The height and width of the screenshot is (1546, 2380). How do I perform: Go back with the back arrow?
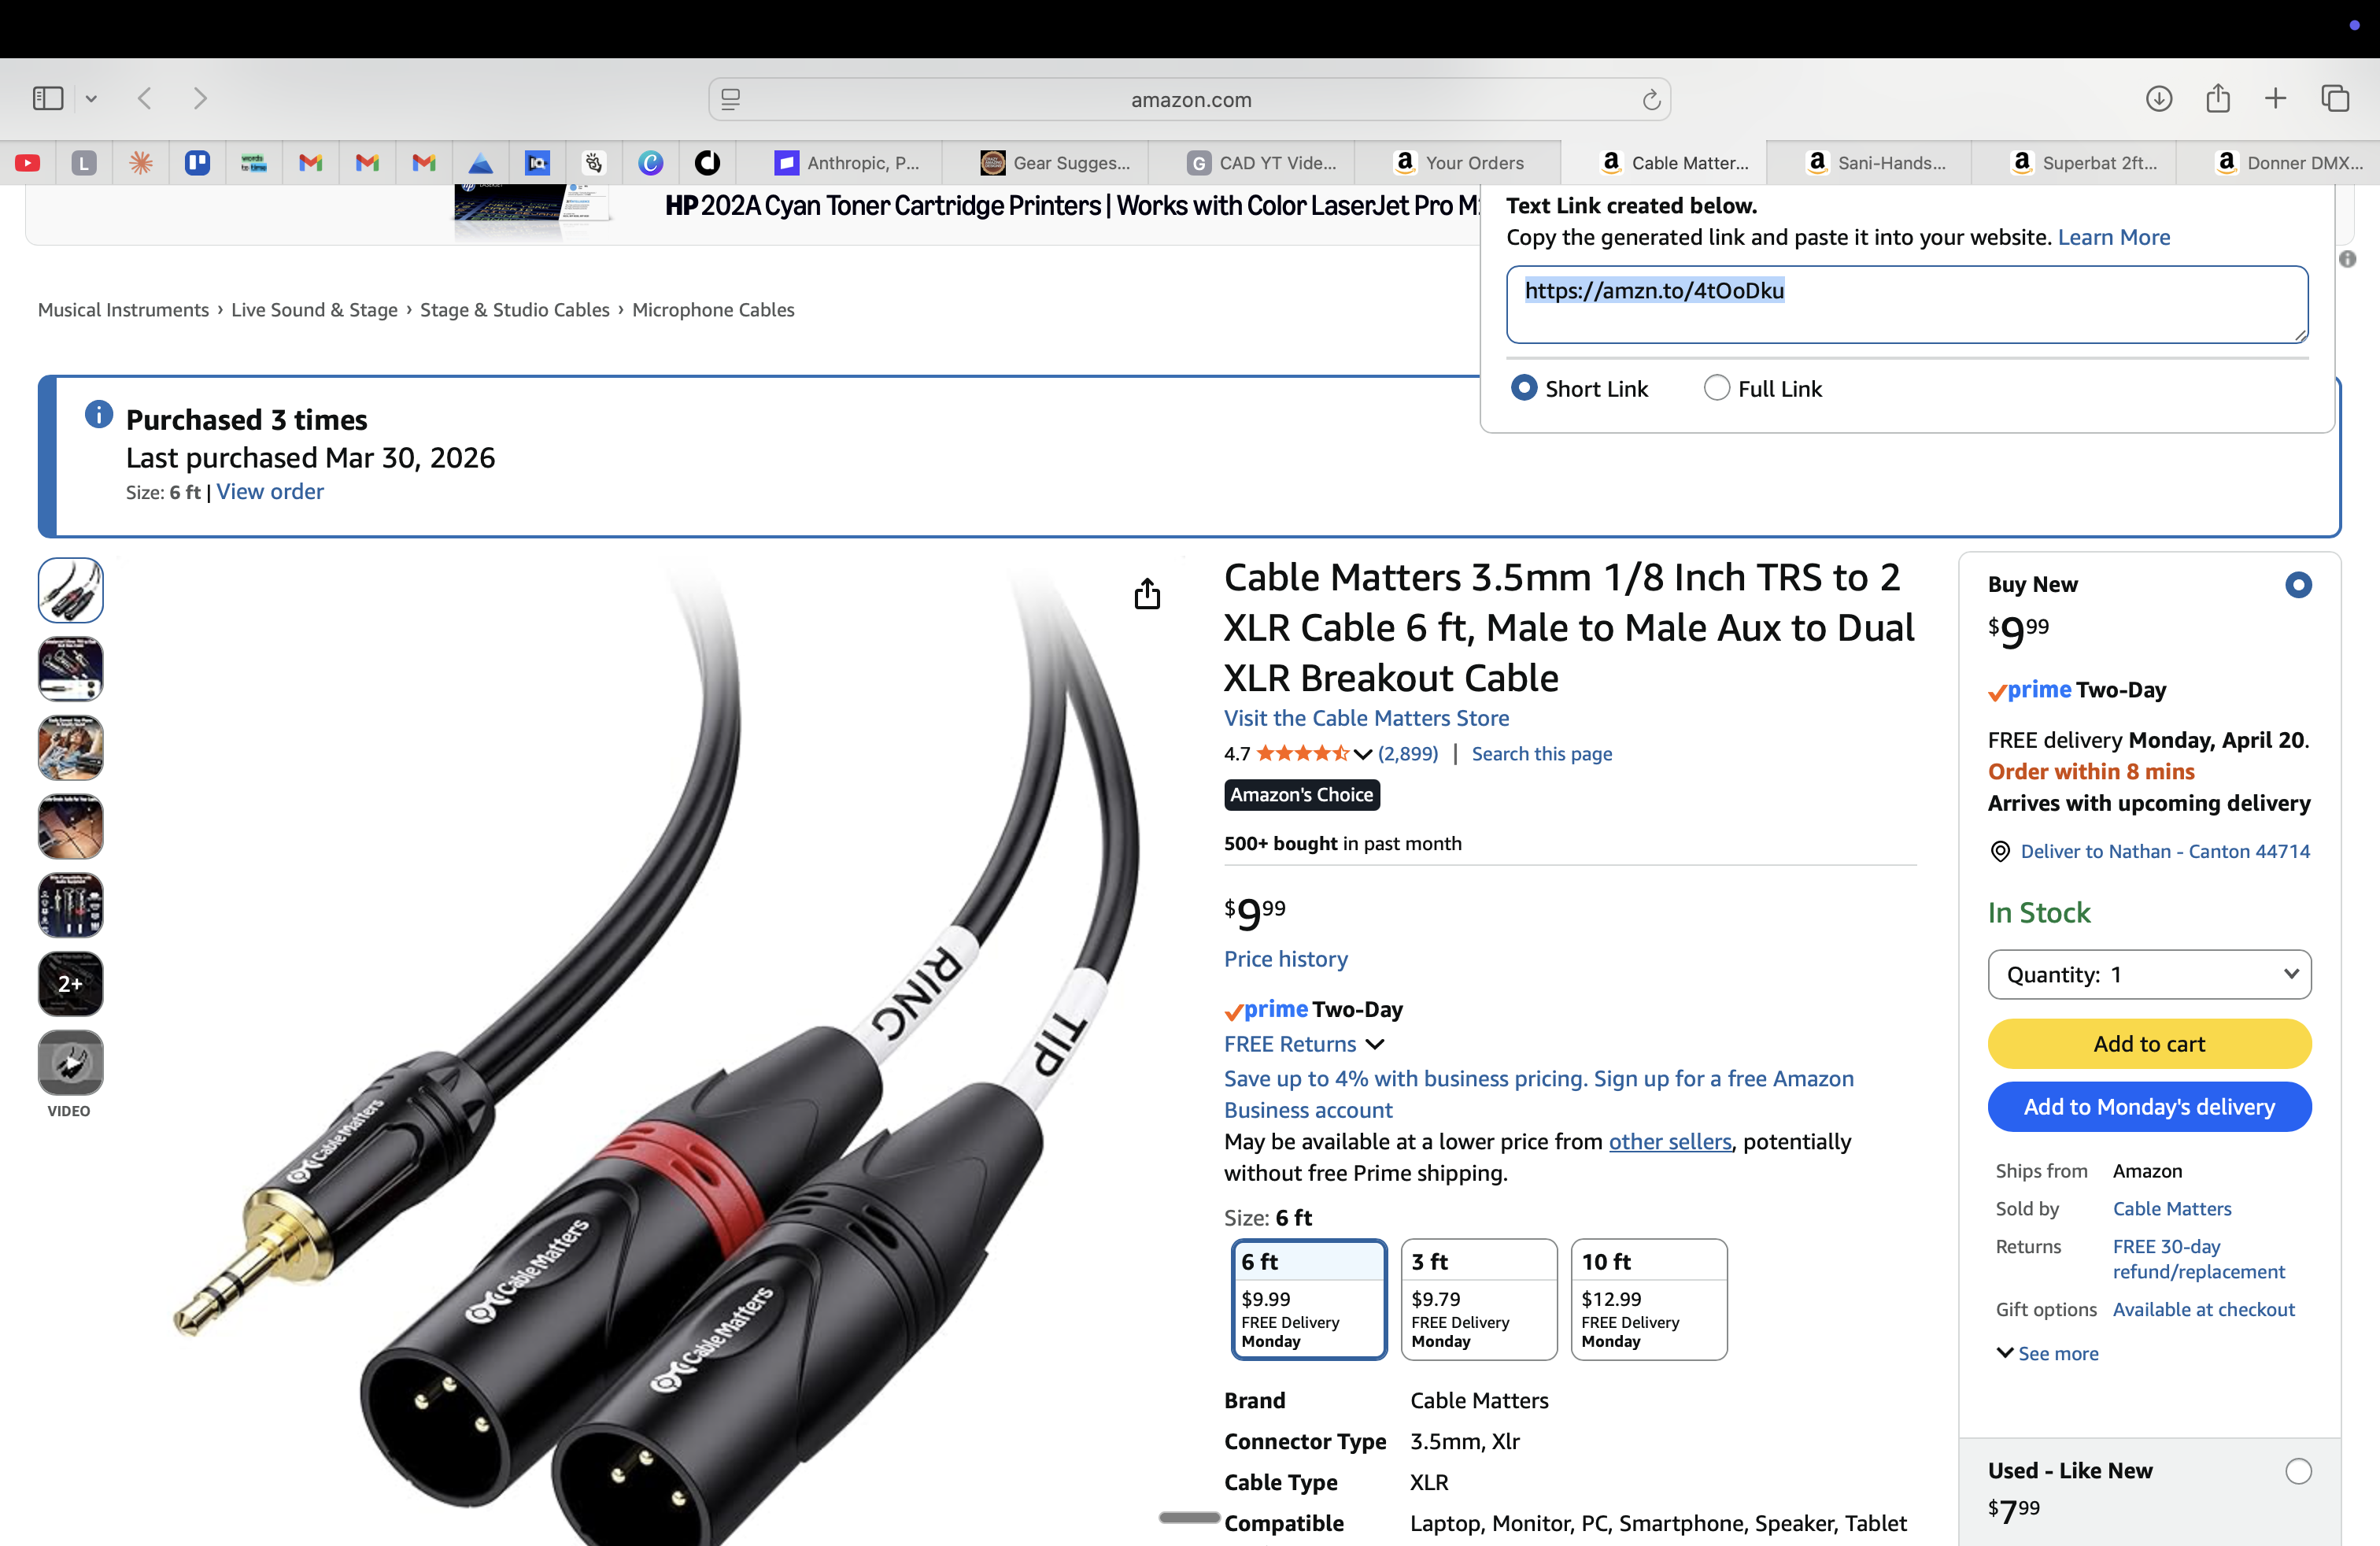[145, 98]
